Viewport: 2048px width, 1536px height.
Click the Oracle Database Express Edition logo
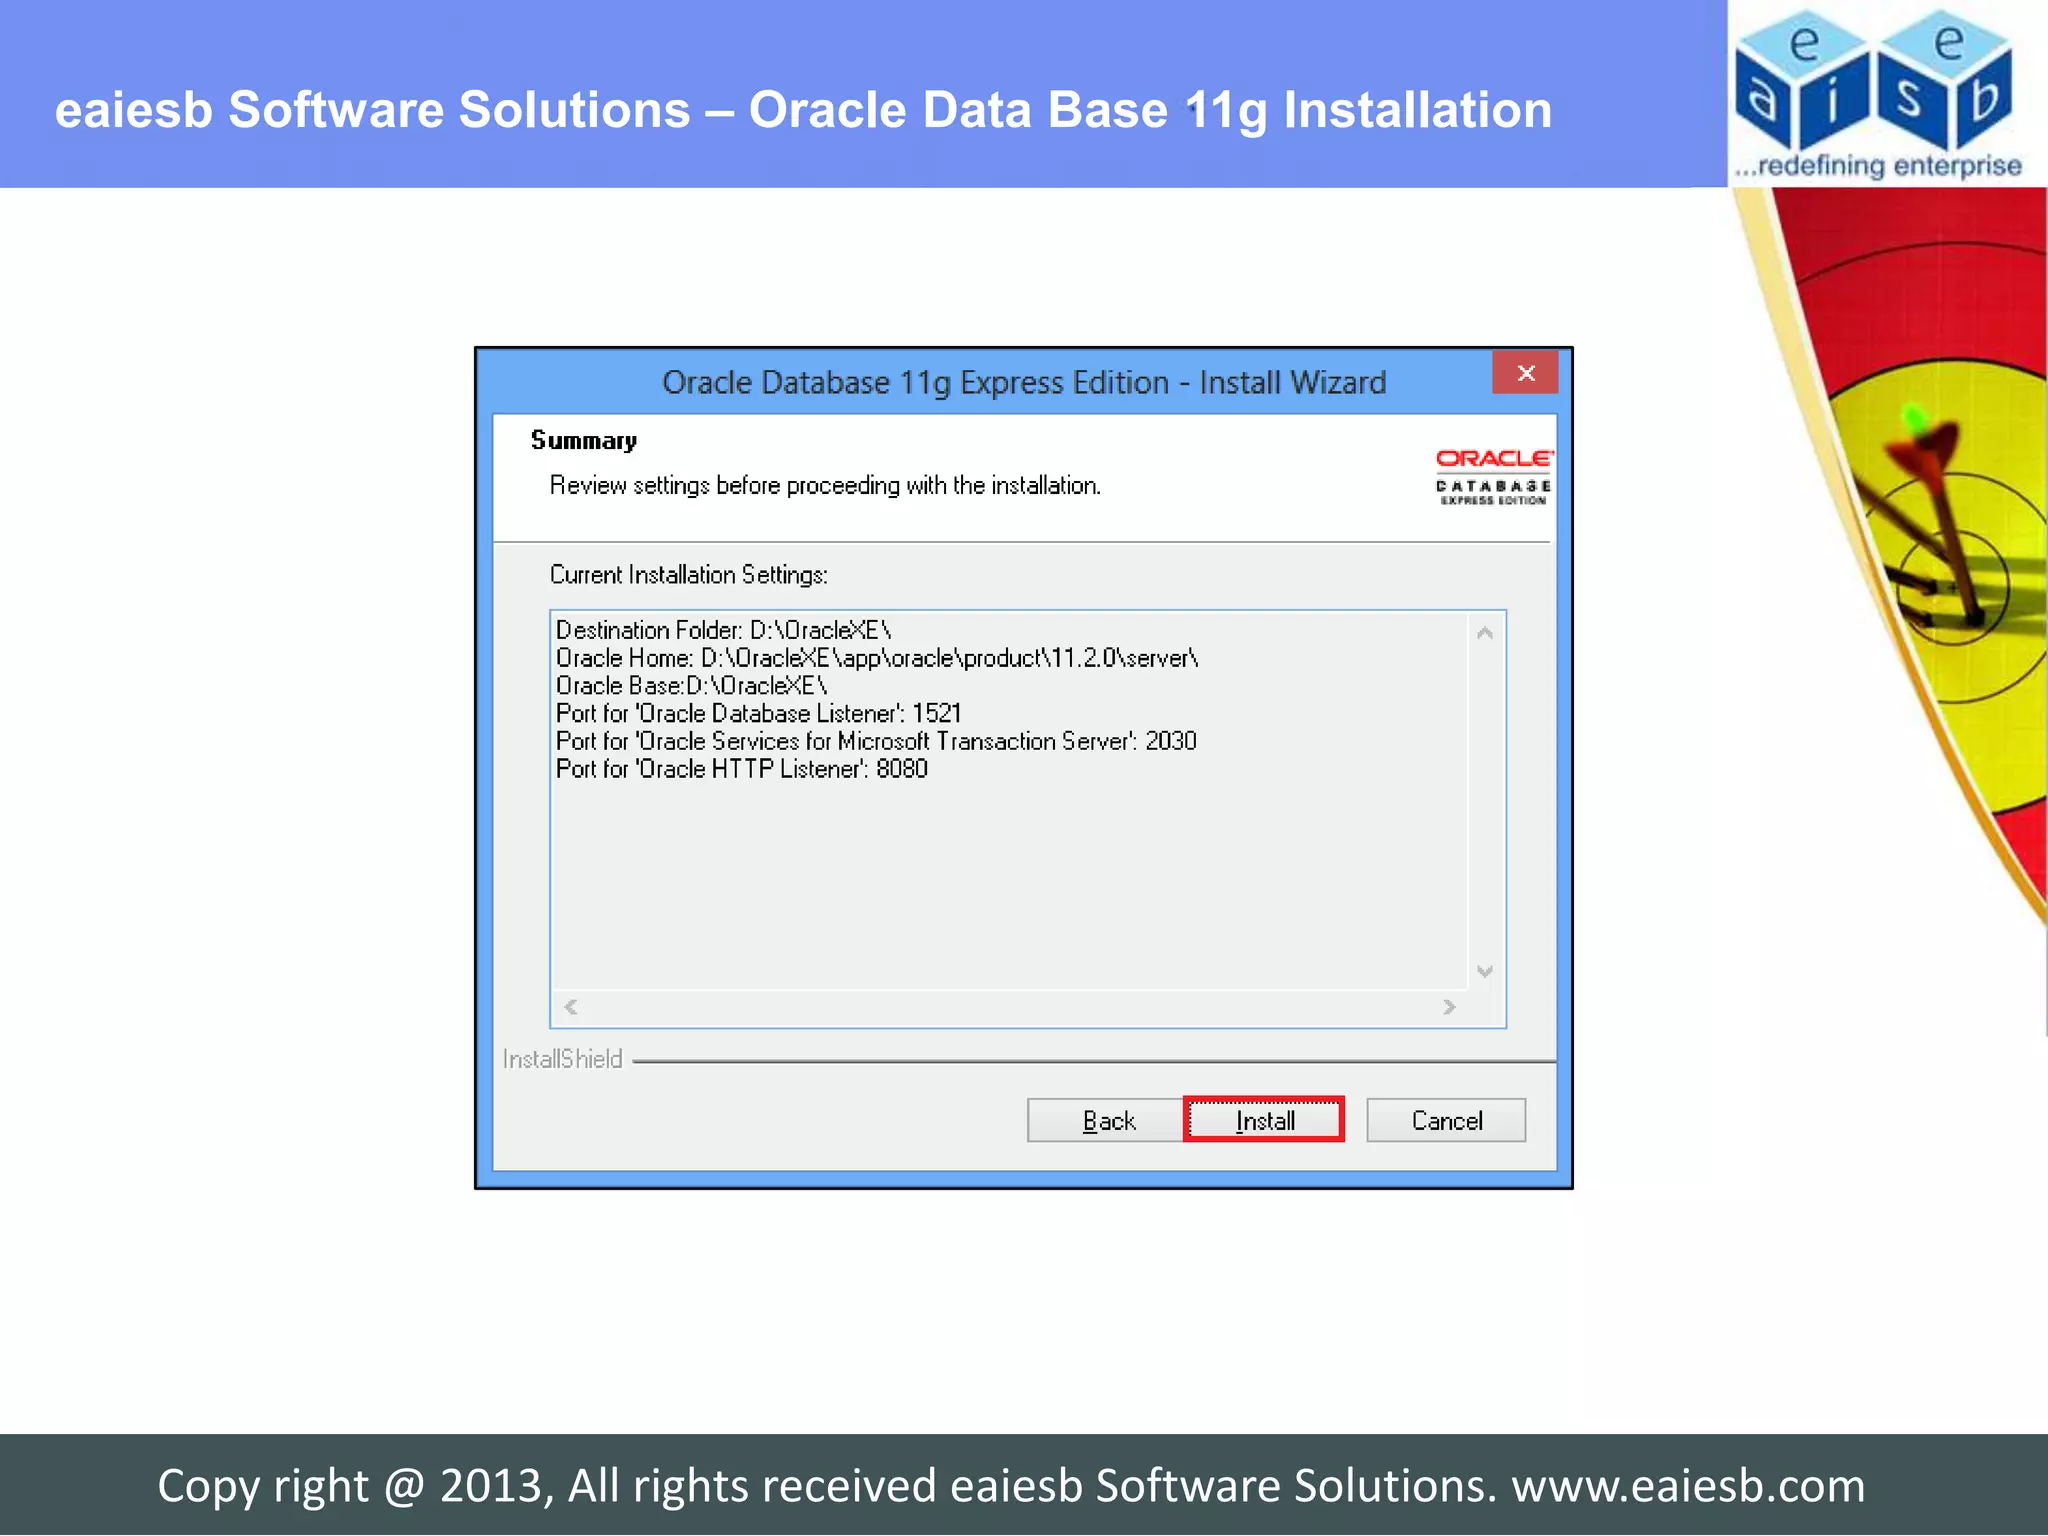1494,477
